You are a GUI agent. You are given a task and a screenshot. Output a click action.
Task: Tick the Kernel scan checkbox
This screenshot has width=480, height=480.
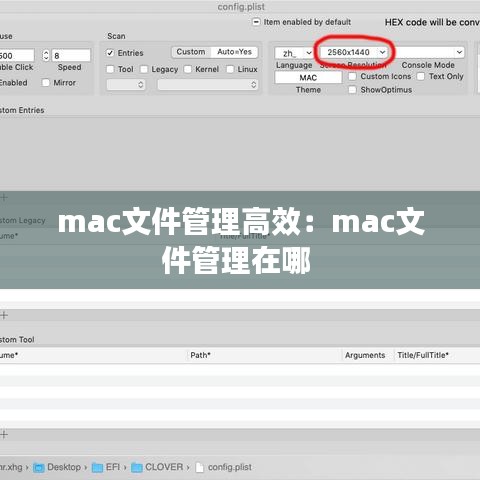point(188,69)
